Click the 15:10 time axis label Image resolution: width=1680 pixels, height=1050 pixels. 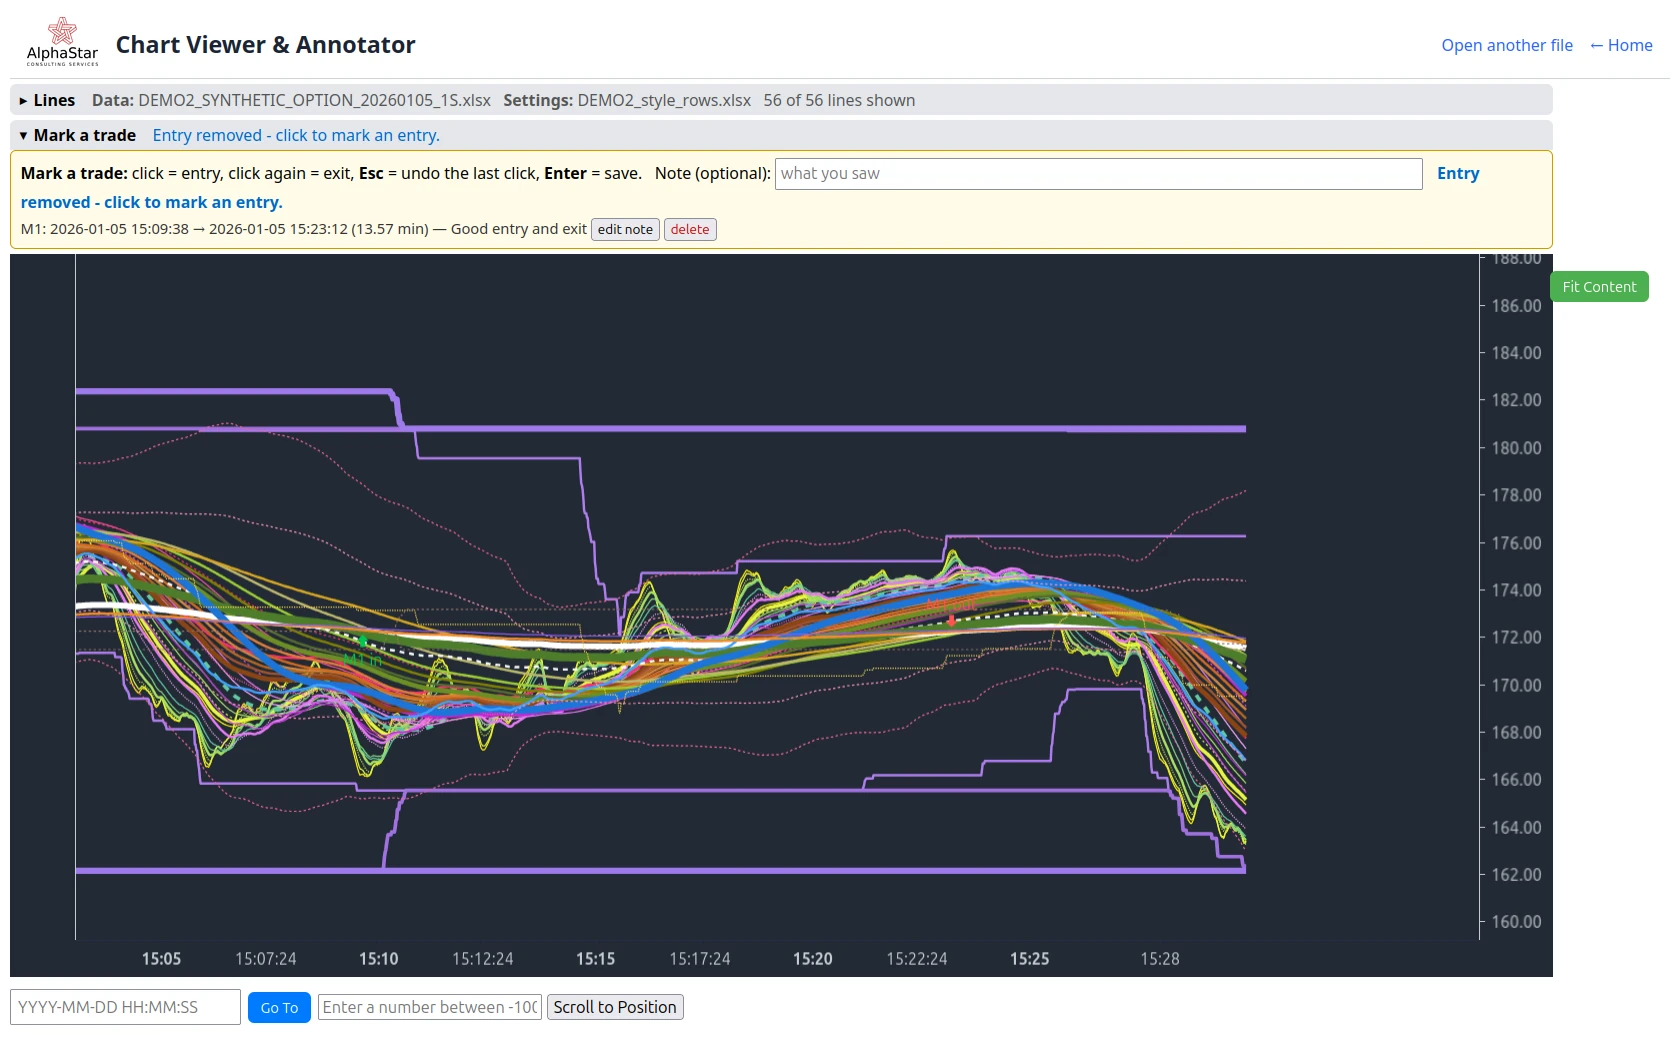click(x=378, y=958)
